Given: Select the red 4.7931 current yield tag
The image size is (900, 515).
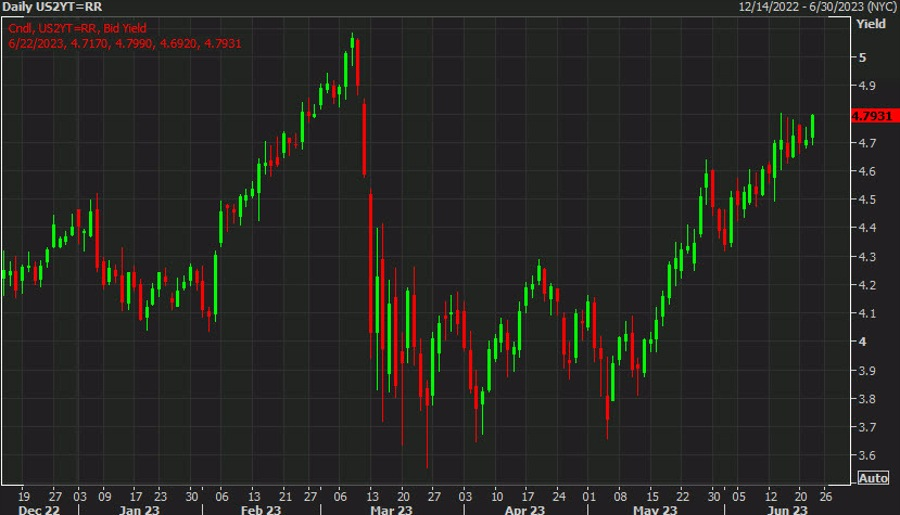Looking at the screenshot, I should pos(870,116).
